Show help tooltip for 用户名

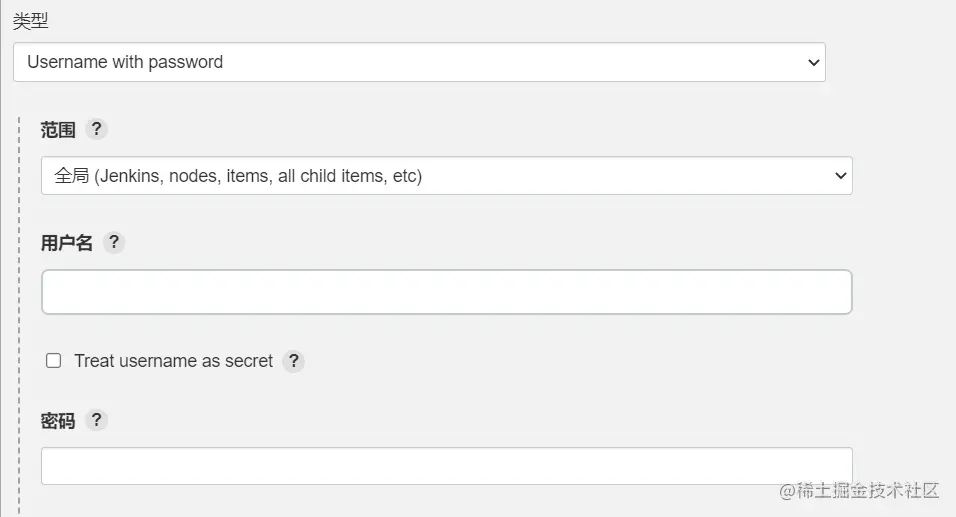(113, 243)
